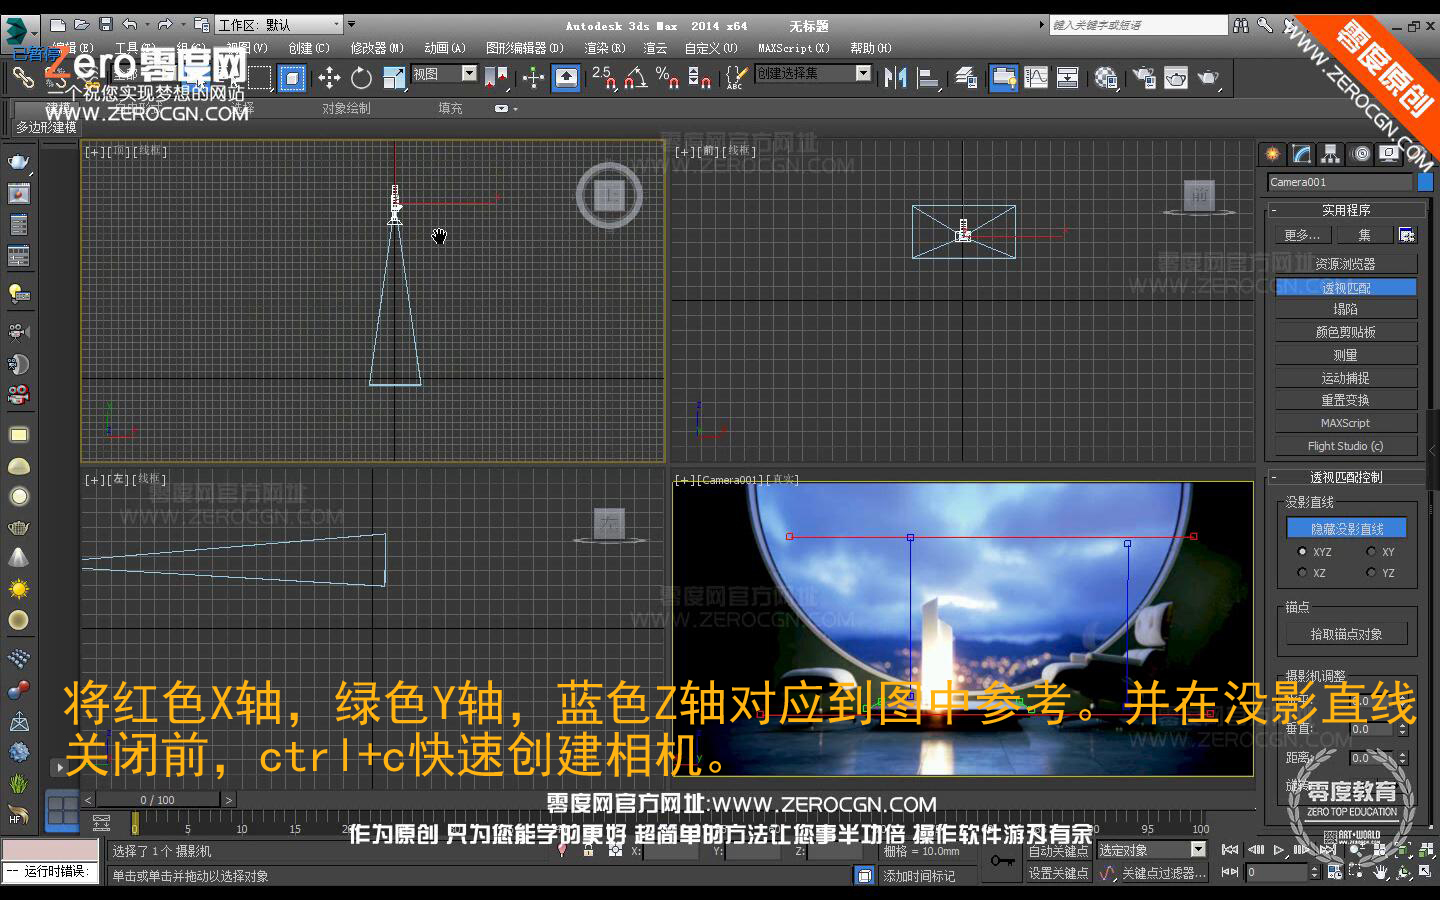Open the MAXScript(X) menu

(x=794, y=48)
